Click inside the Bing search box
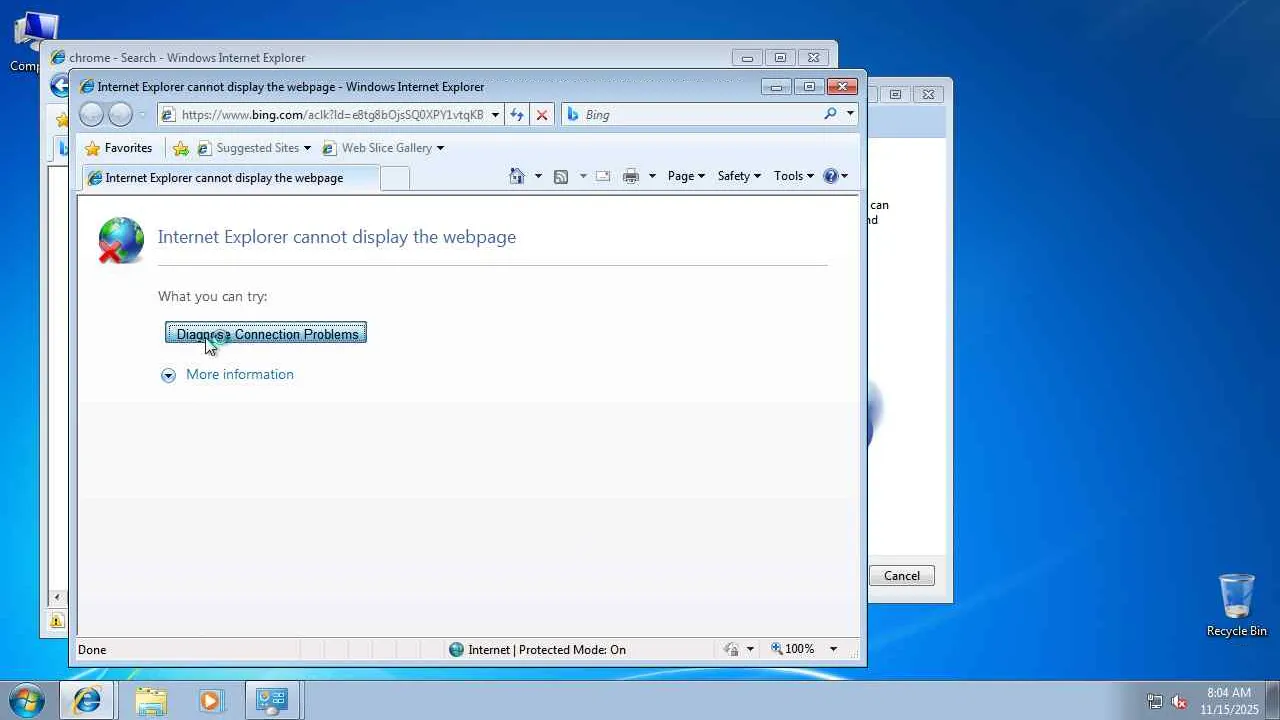 pyautogui.click(x=700, y=114)
